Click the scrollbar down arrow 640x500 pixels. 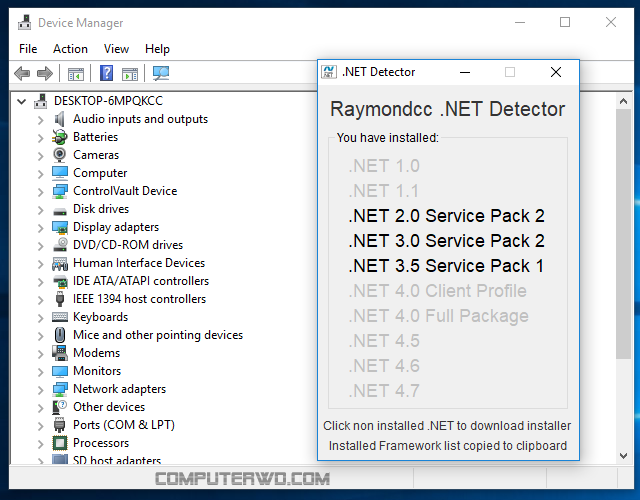(623, 456)
